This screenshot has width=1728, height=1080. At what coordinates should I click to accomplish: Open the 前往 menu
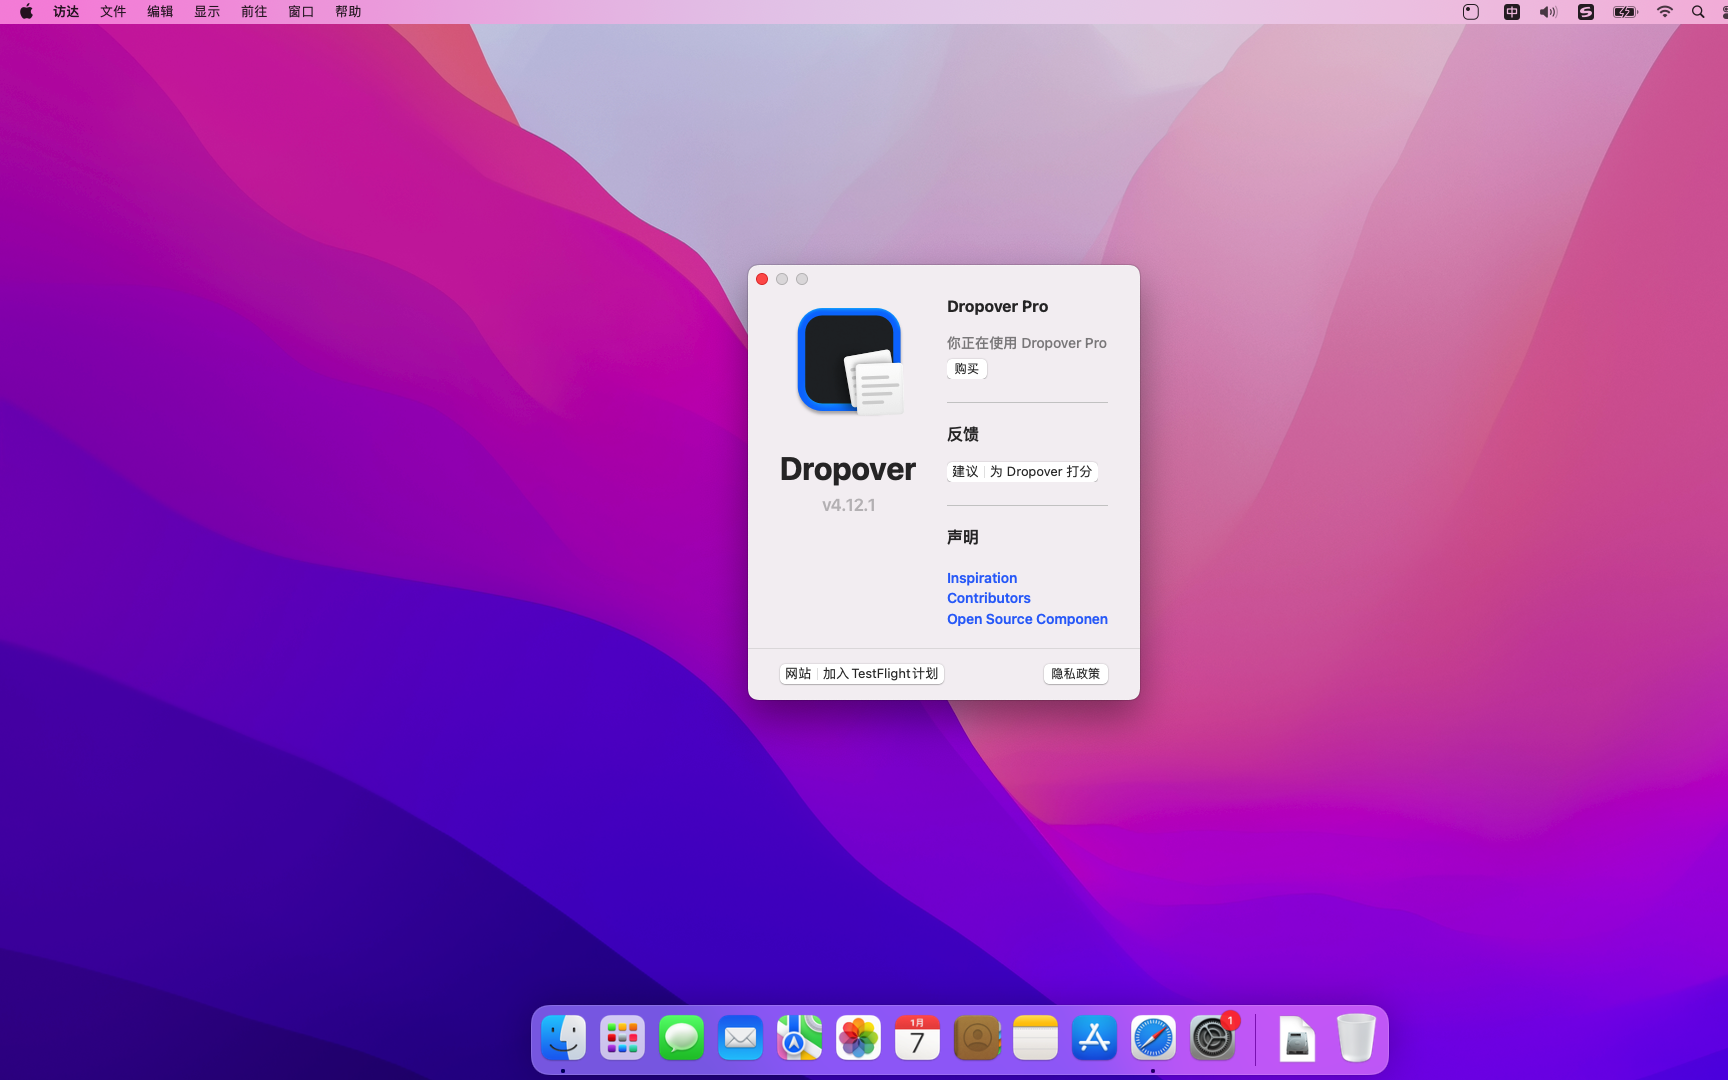[x=254, y=12]
